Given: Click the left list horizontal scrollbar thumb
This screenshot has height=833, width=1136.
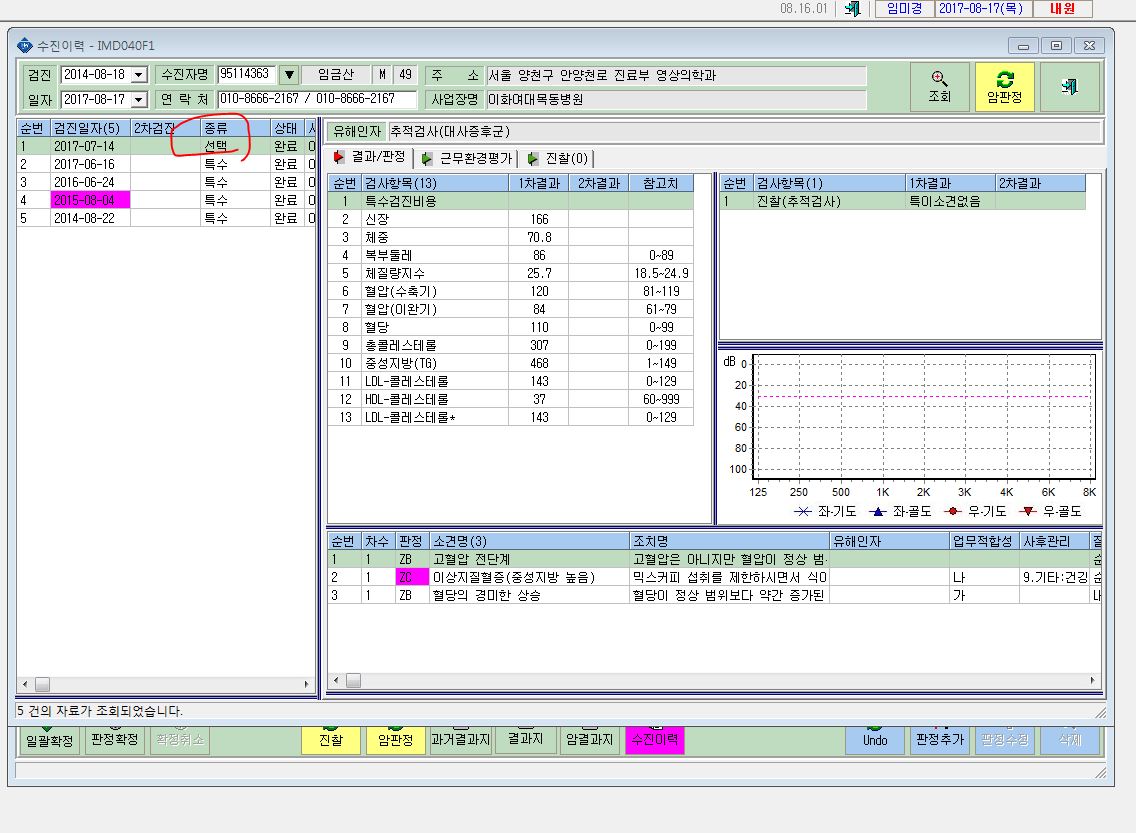Looking at the screenshot, I should 43,684.
